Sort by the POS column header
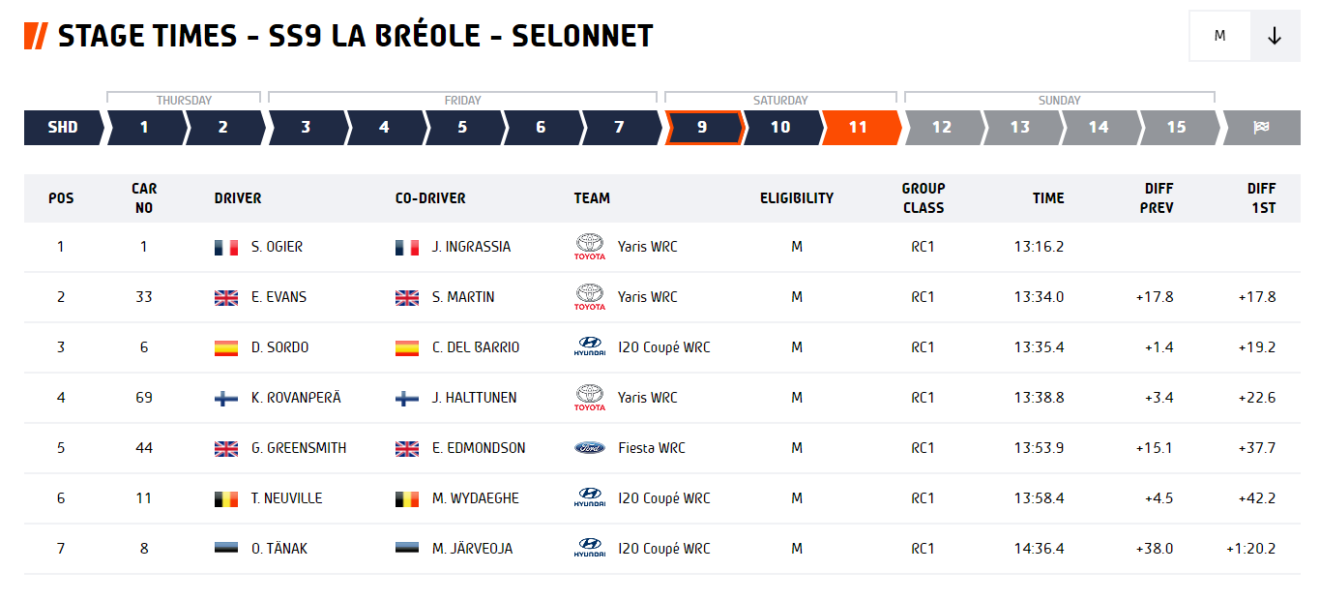The width and height of the screenshot is (1320, 601). click(x=61, y=198)
